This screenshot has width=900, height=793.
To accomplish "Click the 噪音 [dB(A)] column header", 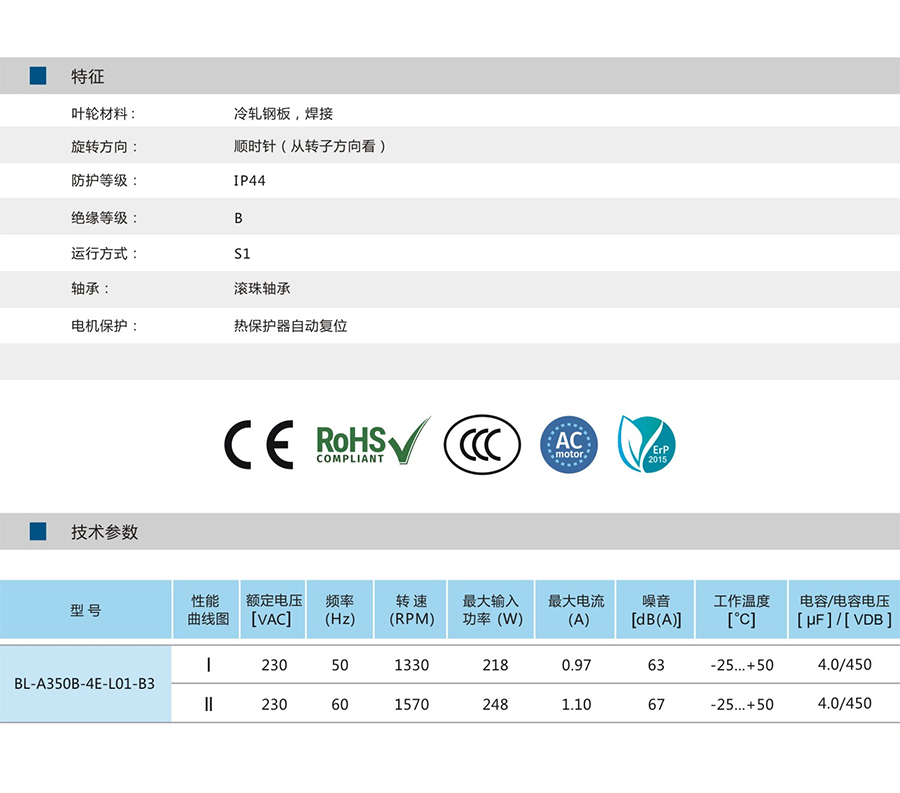I will tap(655, 610).
